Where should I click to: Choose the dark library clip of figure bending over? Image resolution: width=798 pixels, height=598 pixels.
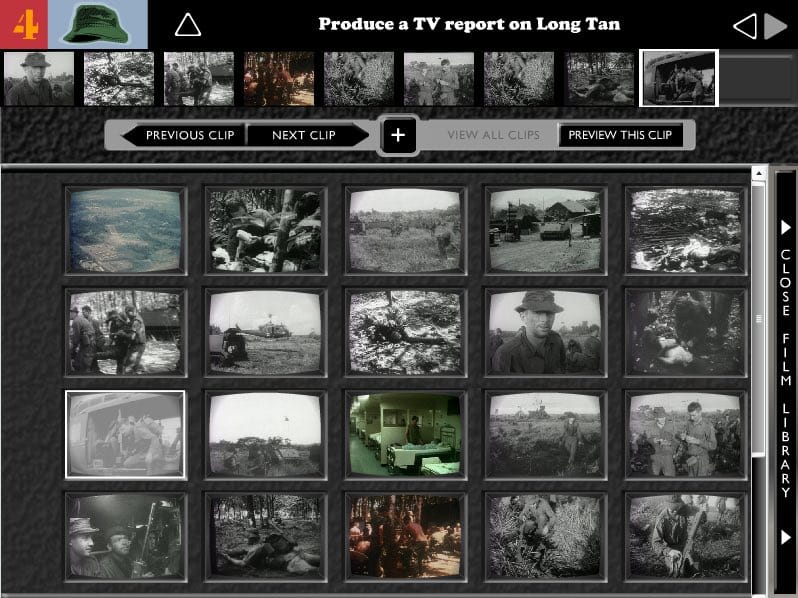pos(686,332)
